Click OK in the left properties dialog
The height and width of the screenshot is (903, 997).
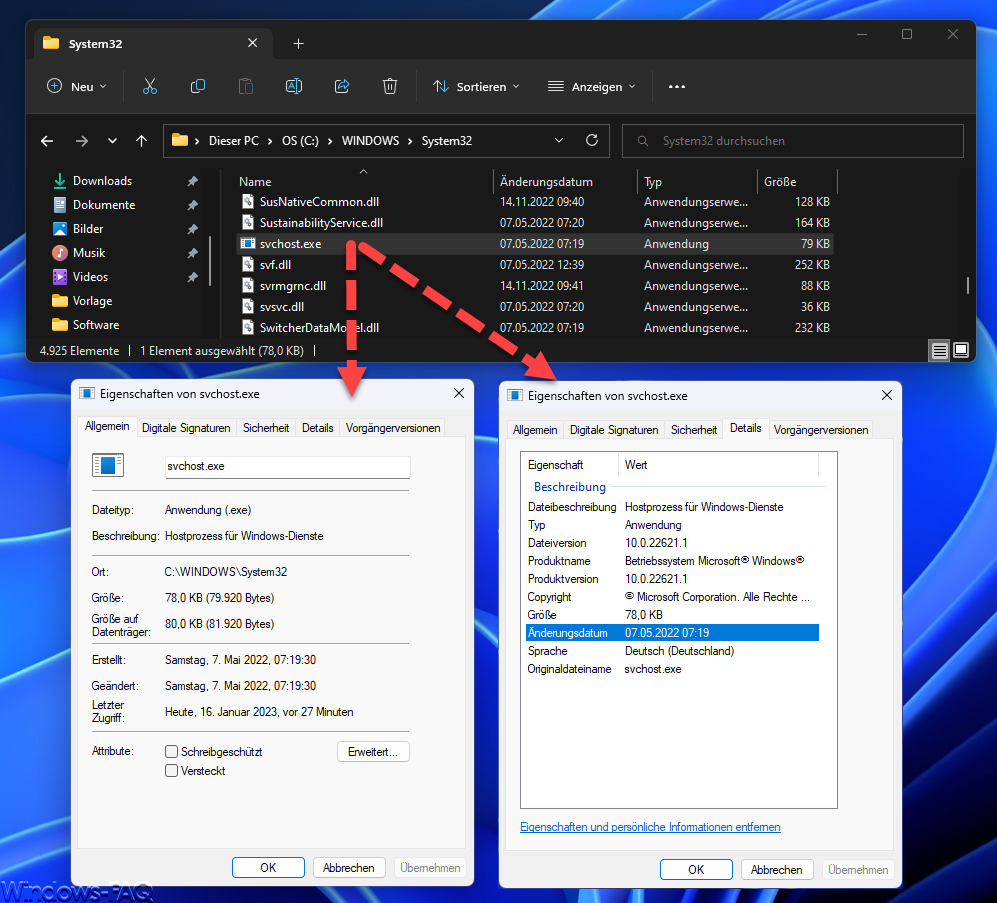268,867
